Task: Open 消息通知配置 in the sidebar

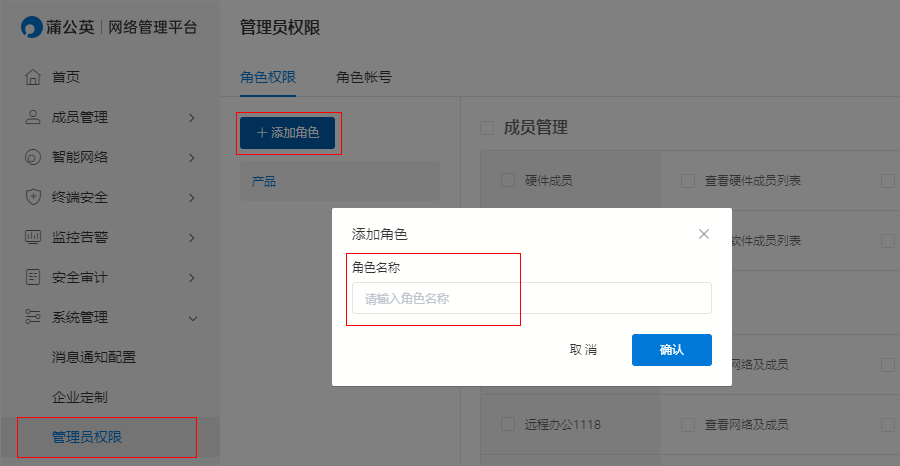Action: point(94,358)
